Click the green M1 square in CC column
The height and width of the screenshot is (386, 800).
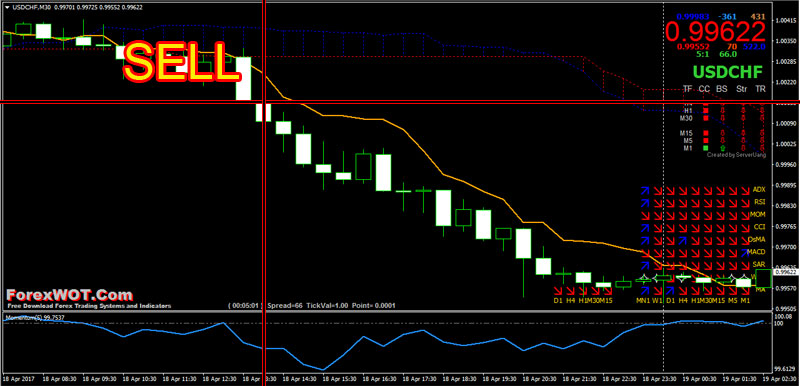click(706, 148)
